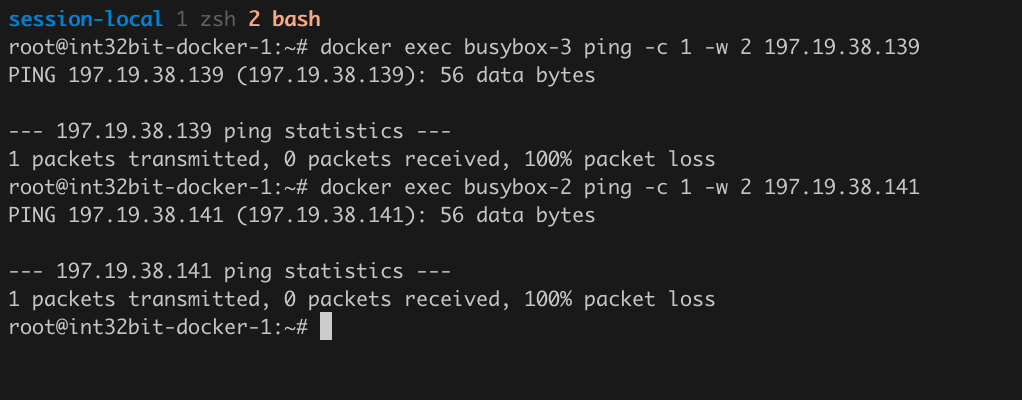The width and height of the screenshot is (1022, 400).
Task: Click the PING 197.19.38.141 output line
Action: 302,216
